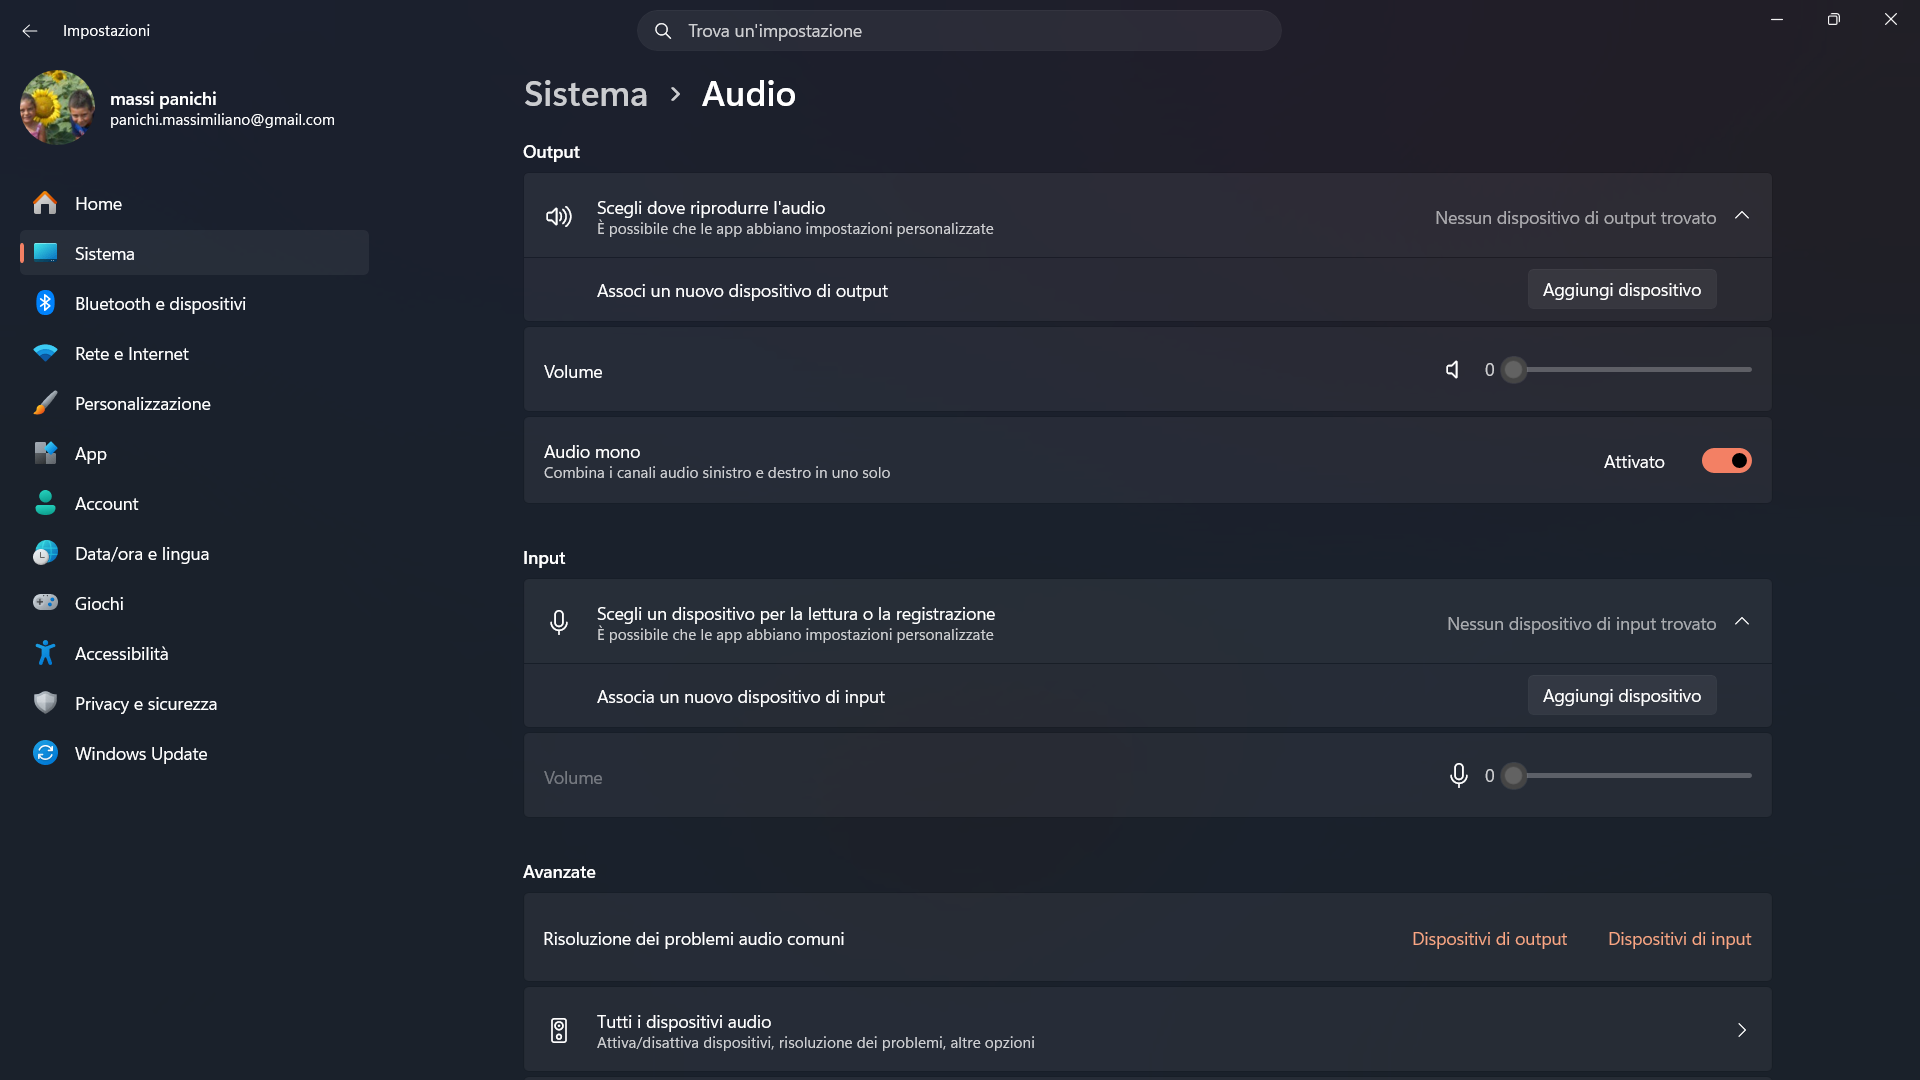Click the Home house icon in the sidebar
This screenshot has width=1920, height=1080.
click(x=45, y=203)
